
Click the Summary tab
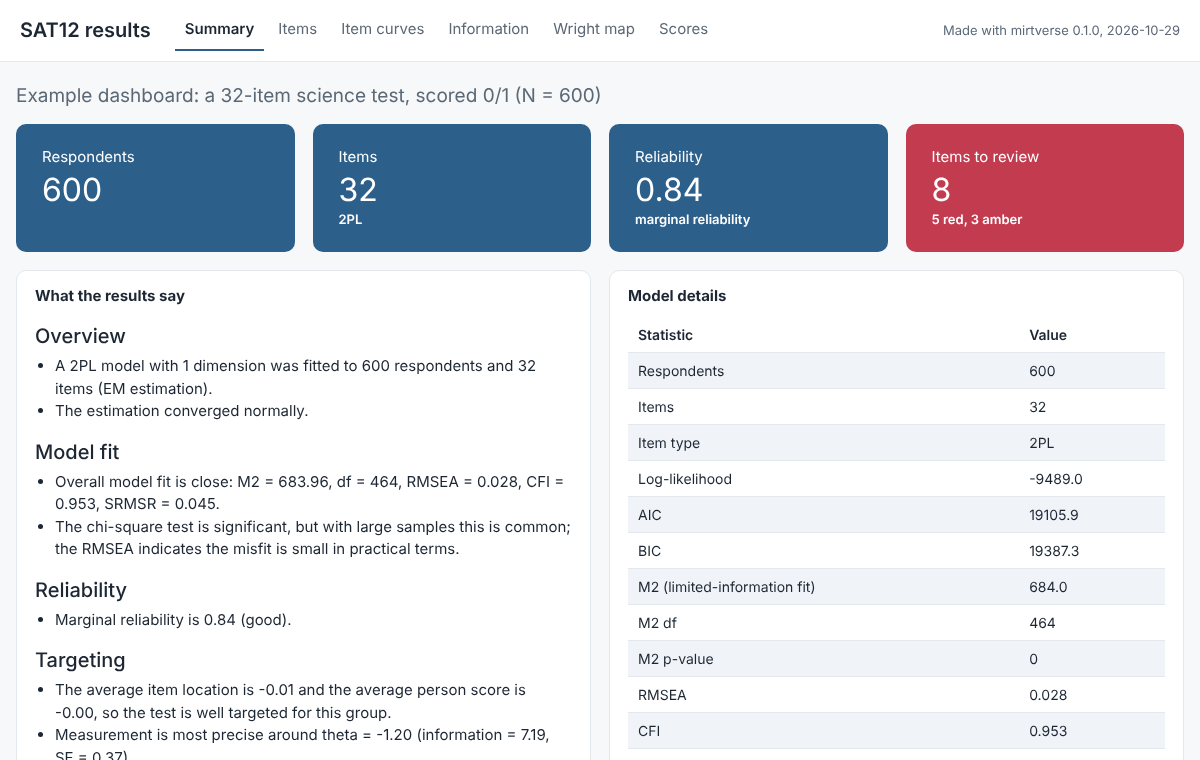219,29
